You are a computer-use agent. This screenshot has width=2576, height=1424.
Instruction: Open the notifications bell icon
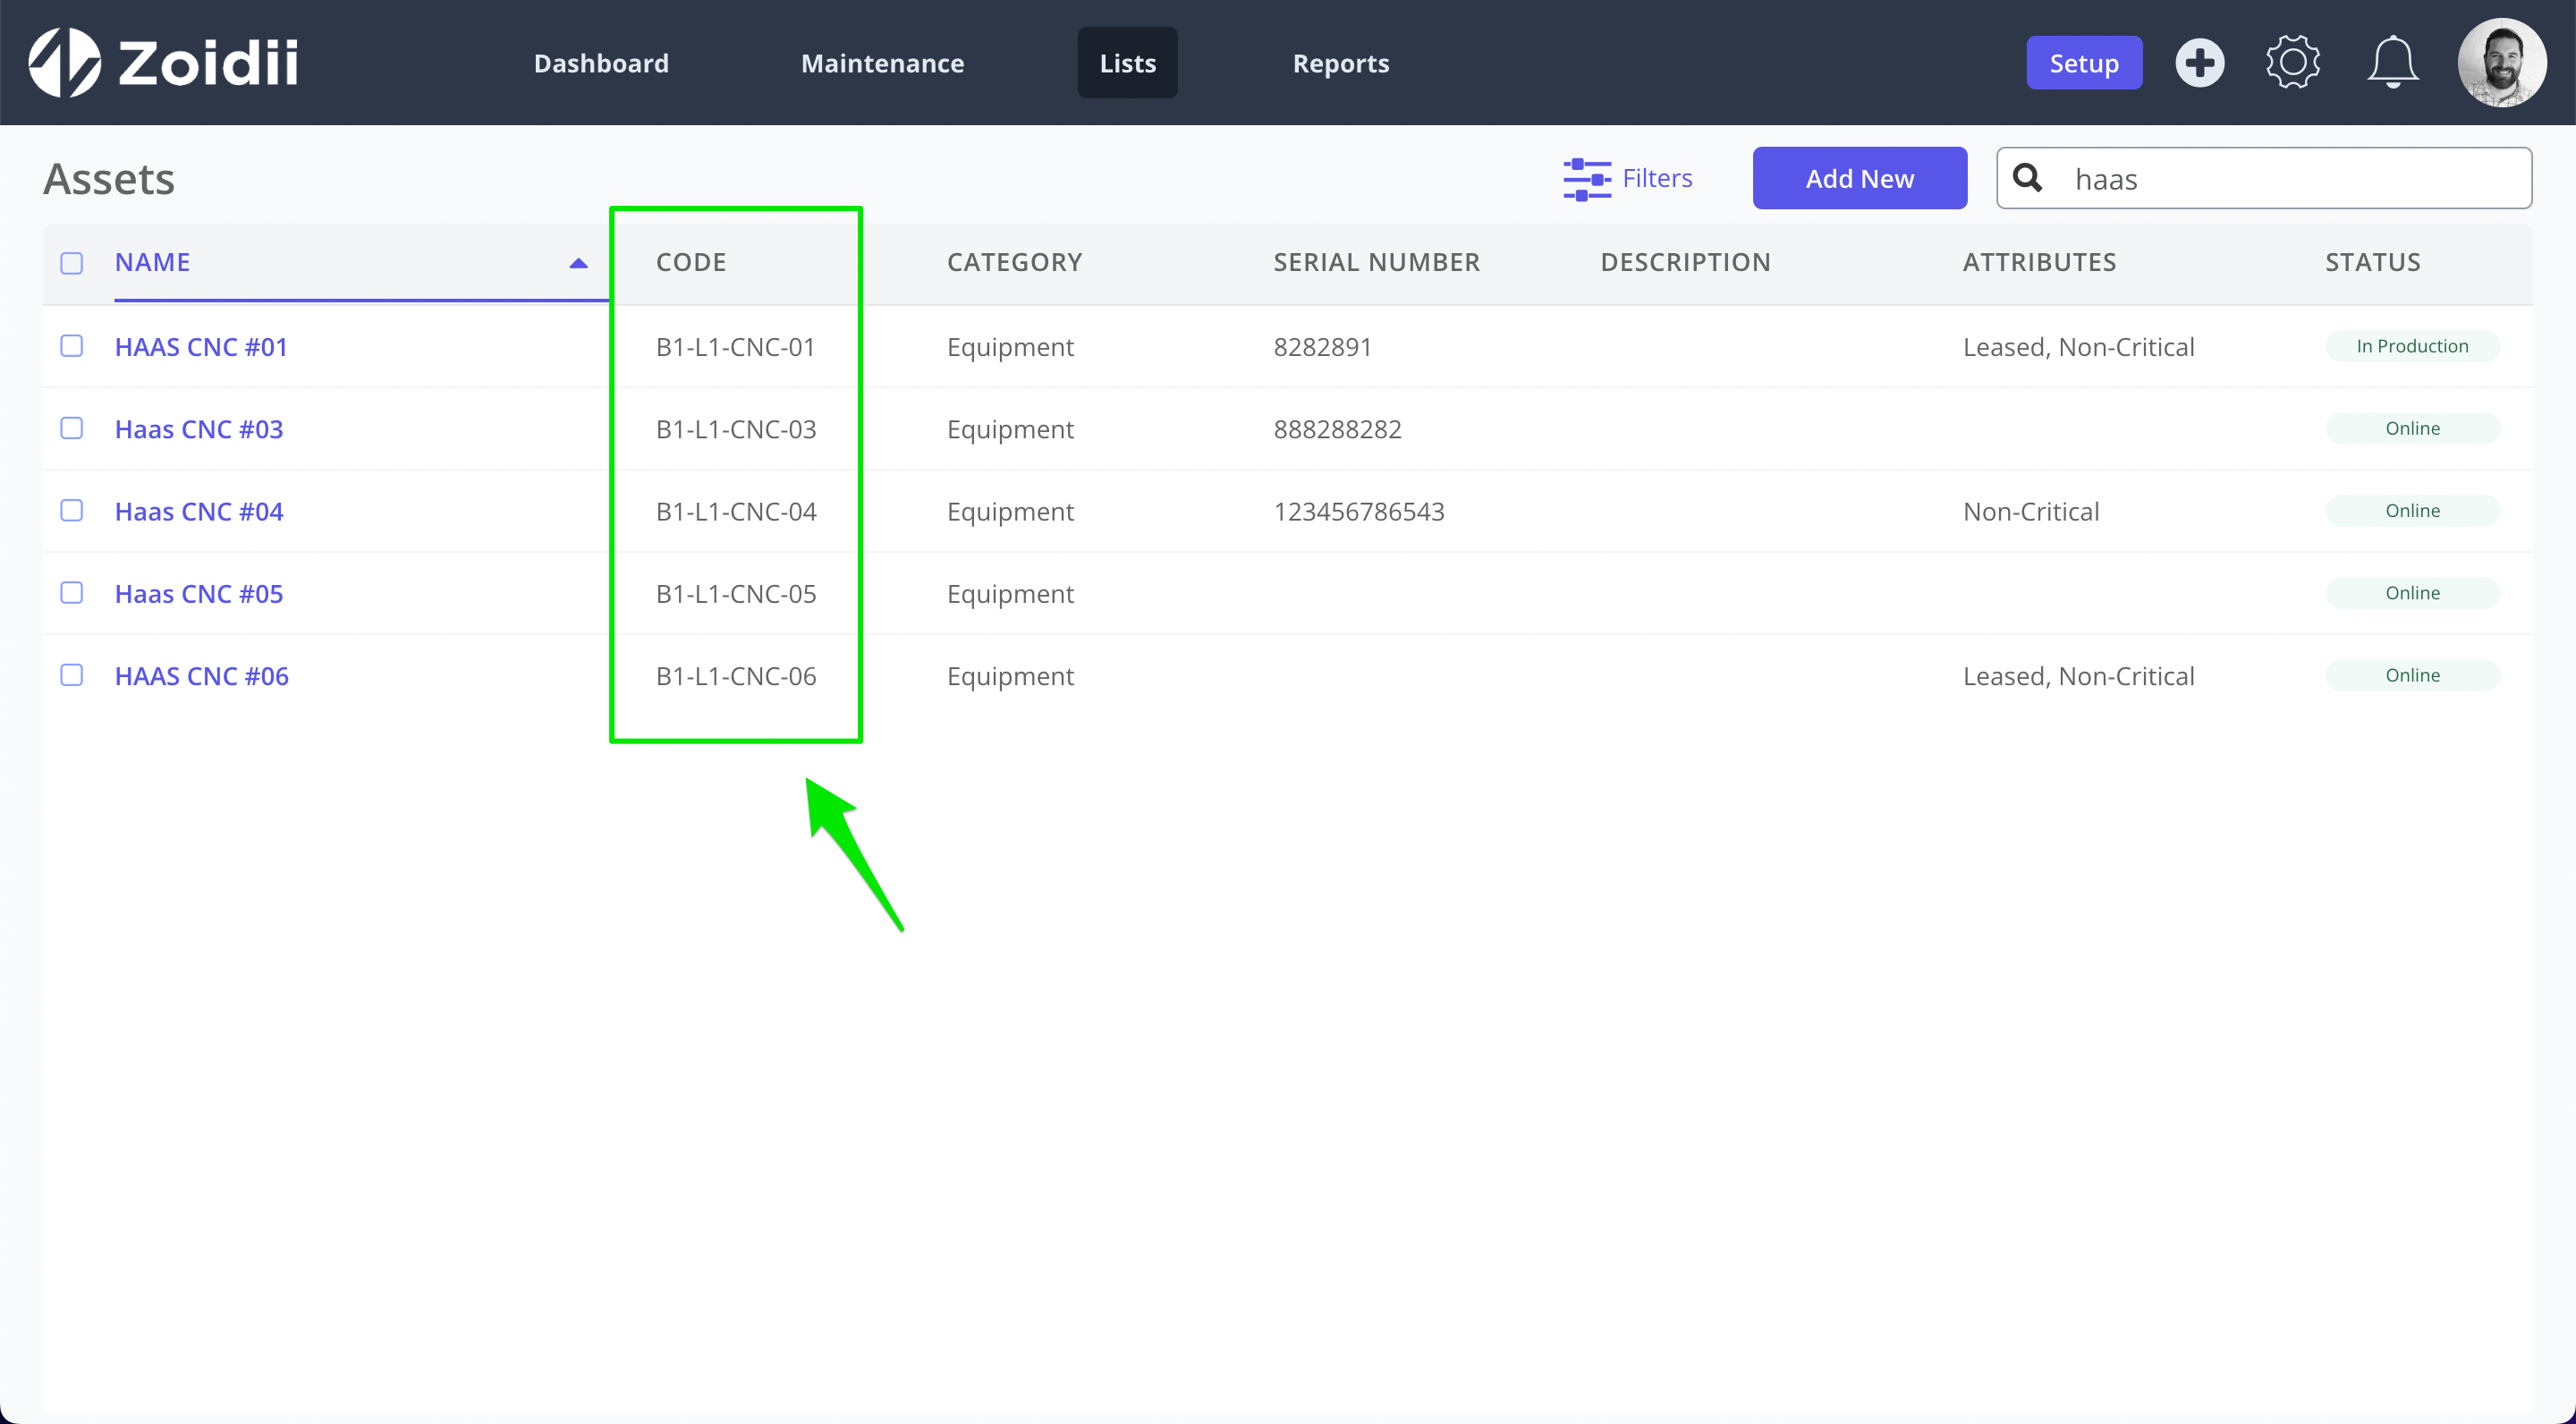[x=2391, y=62]
